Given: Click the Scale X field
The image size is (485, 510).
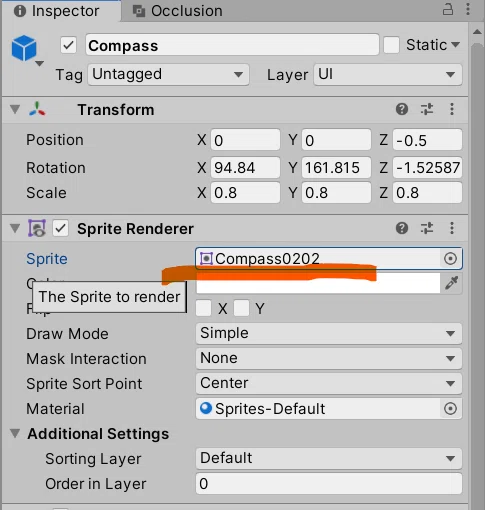Looking at the screenshot, I should [245, 193].
